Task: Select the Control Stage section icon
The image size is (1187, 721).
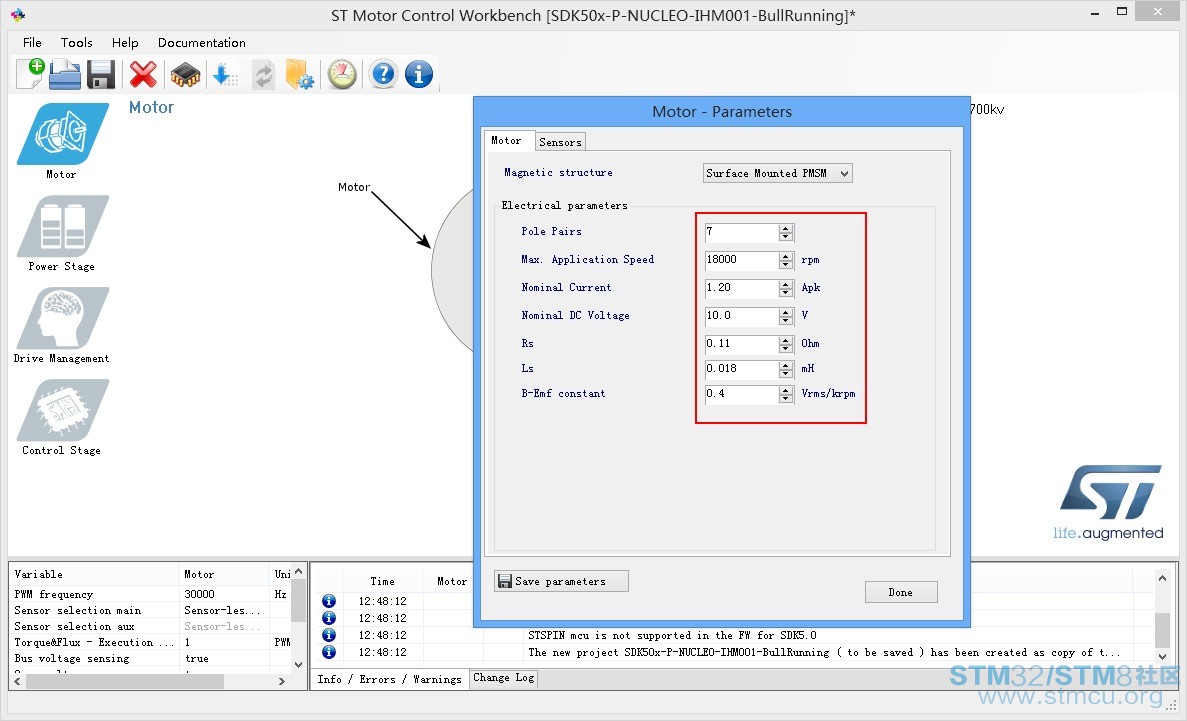Action: [62, 410]
